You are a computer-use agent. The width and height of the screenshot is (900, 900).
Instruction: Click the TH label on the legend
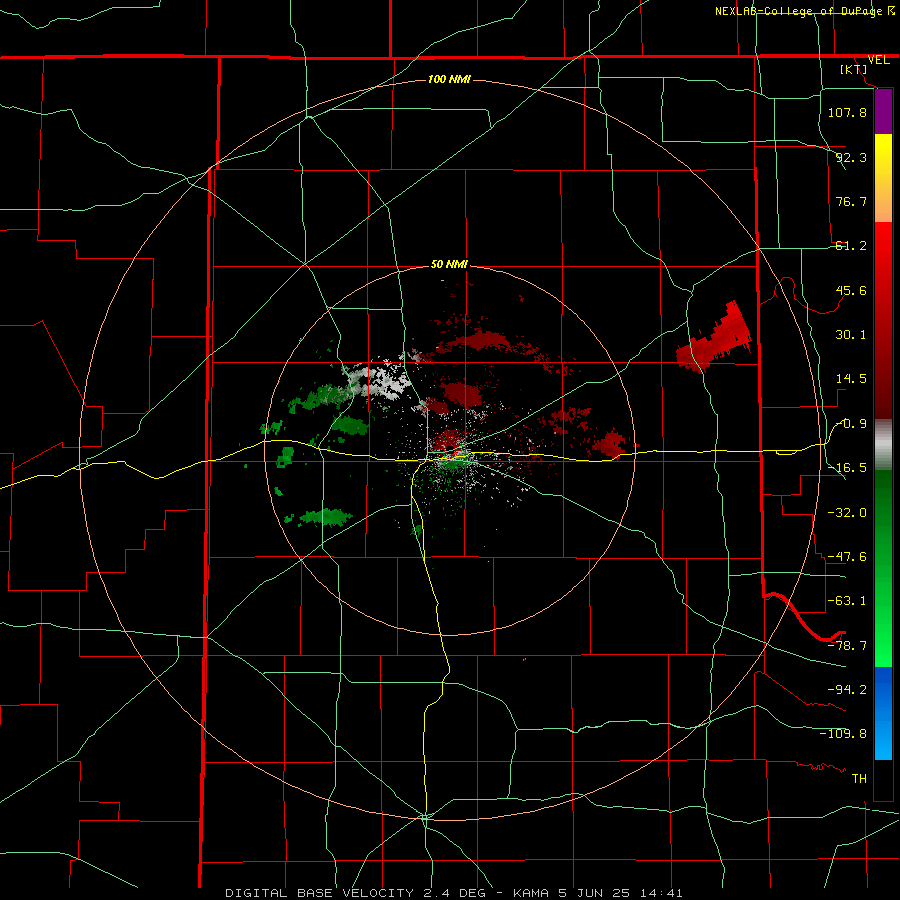coord(859,779)
